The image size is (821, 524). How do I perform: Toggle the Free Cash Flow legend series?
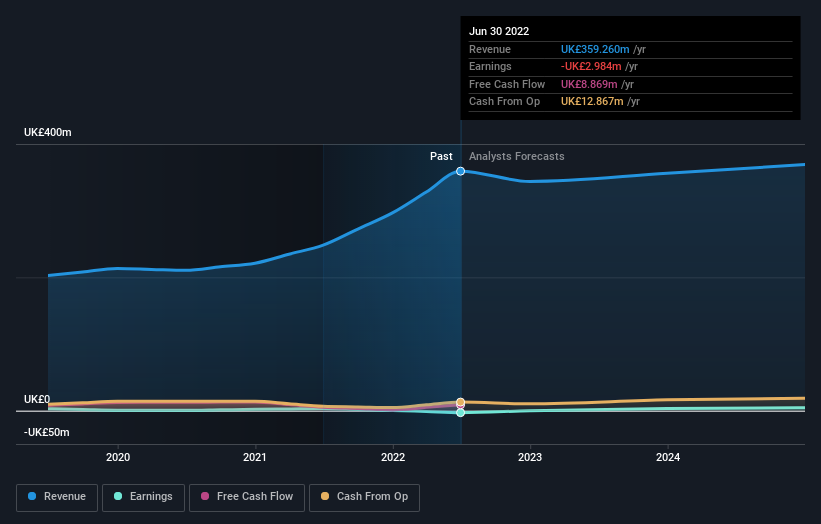pyautogui.click(x=247, y=497)
